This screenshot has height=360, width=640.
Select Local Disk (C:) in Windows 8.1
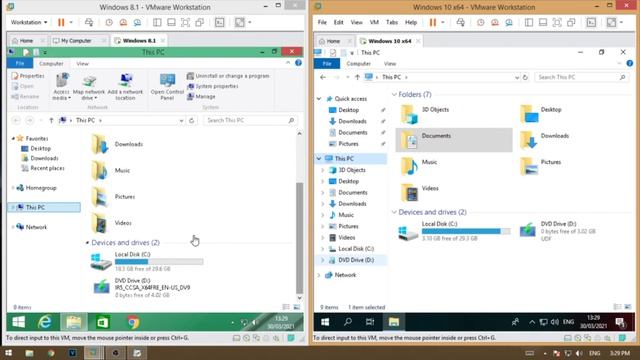click(x=147, y=261)
